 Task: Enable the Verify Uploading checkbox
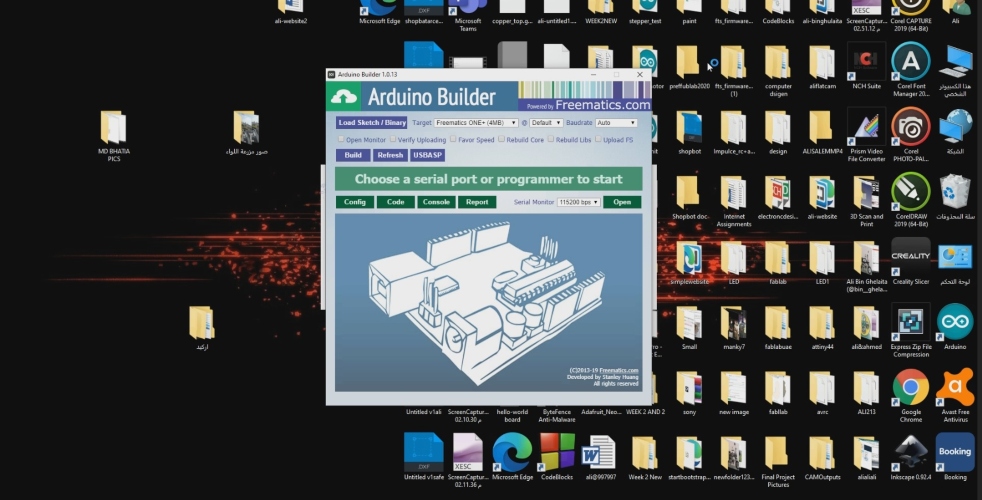393,139
